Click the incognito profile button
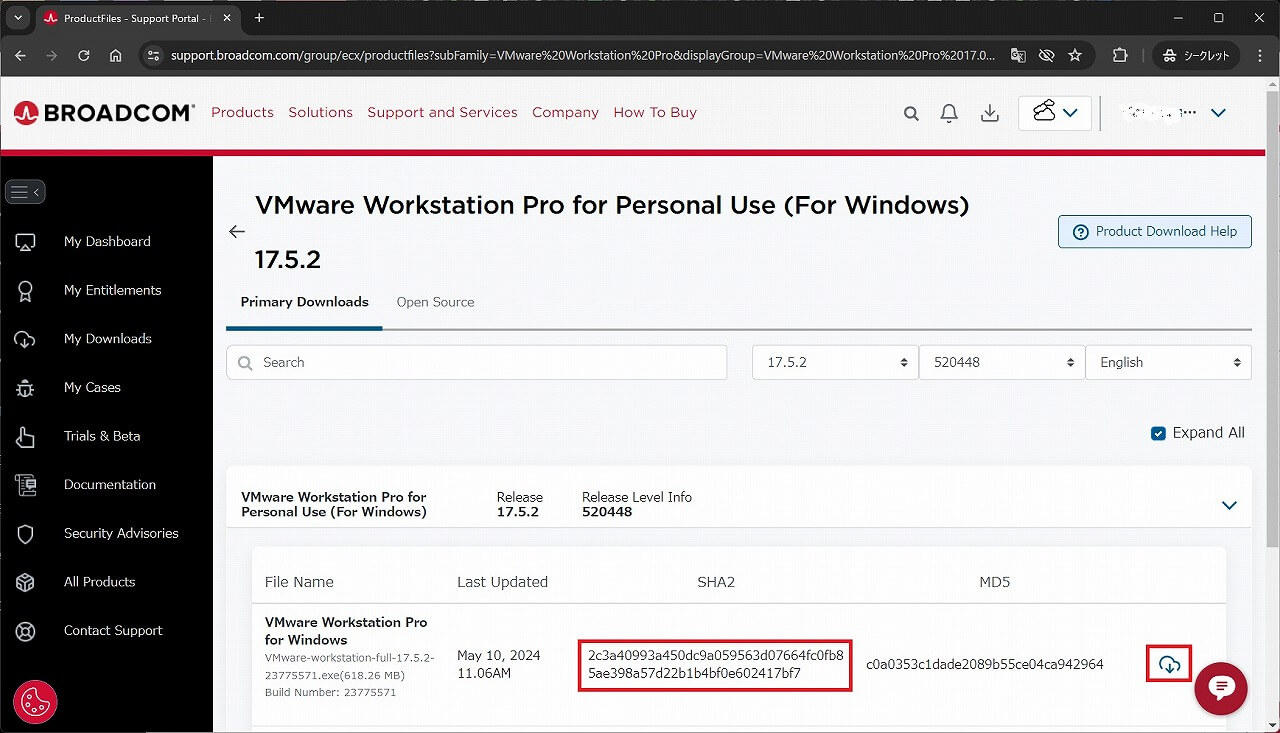Image resolution: width=1280 pixels, height=733 pixels. (1196, 56)
